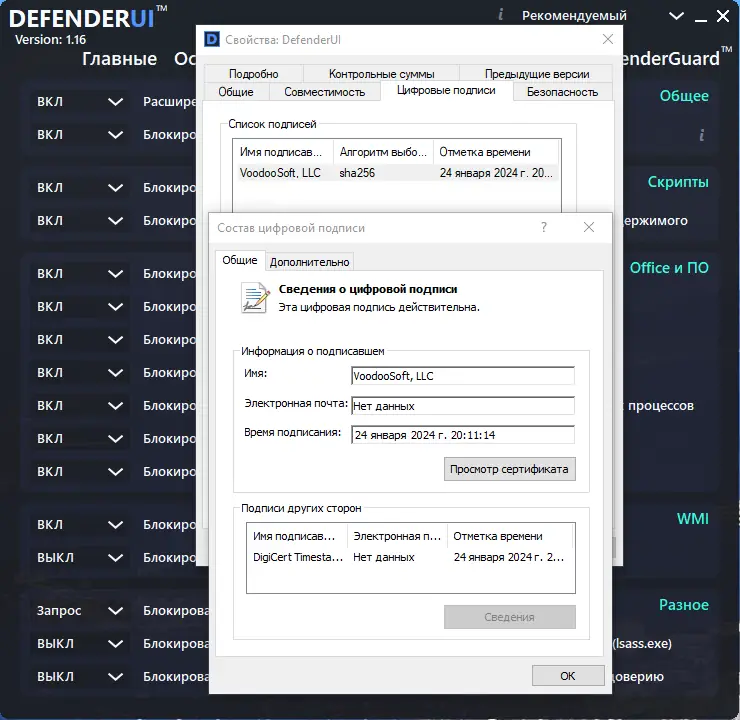Click the WMI section heading in DefenderUI
Viewport: 740px width, 720px height.
pos(692,519)
